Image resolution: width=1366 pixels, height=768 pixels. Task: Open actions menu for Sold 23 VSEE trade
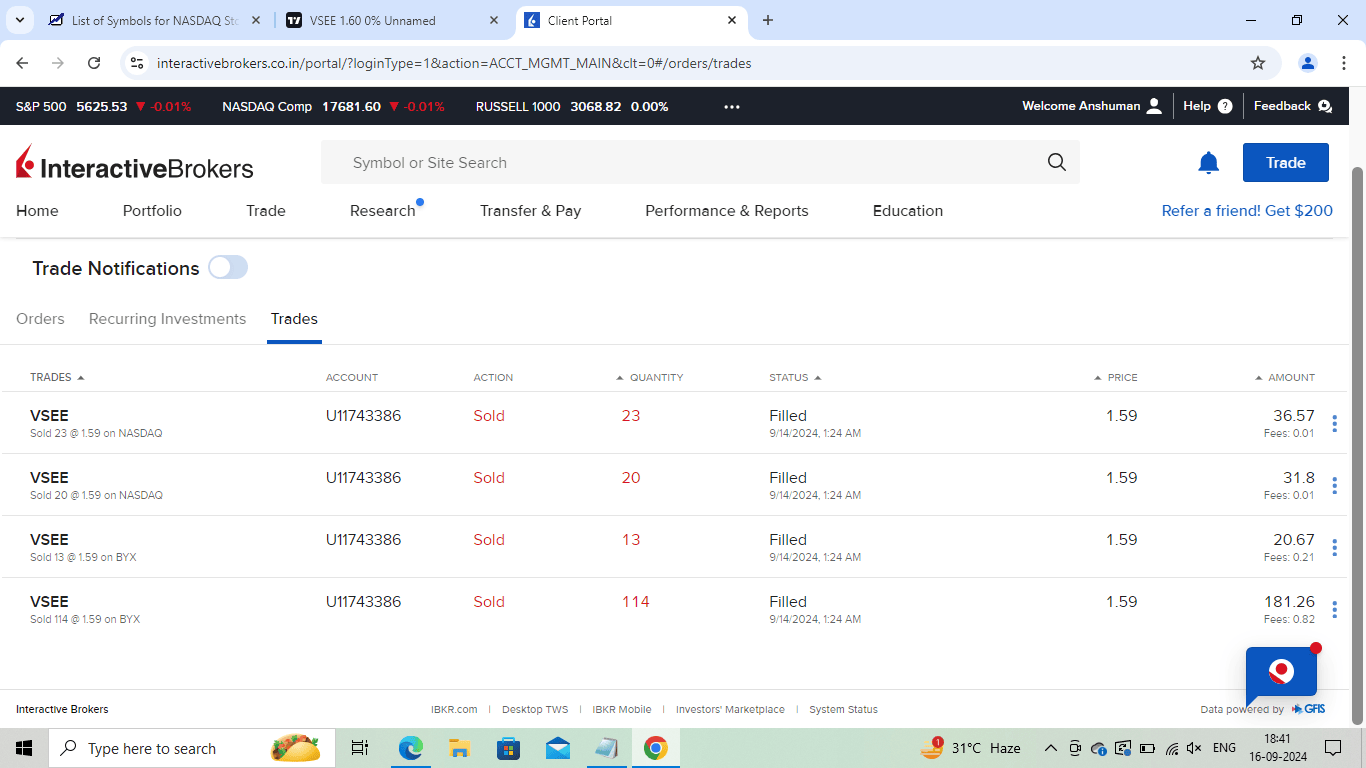click(1334, 424)
